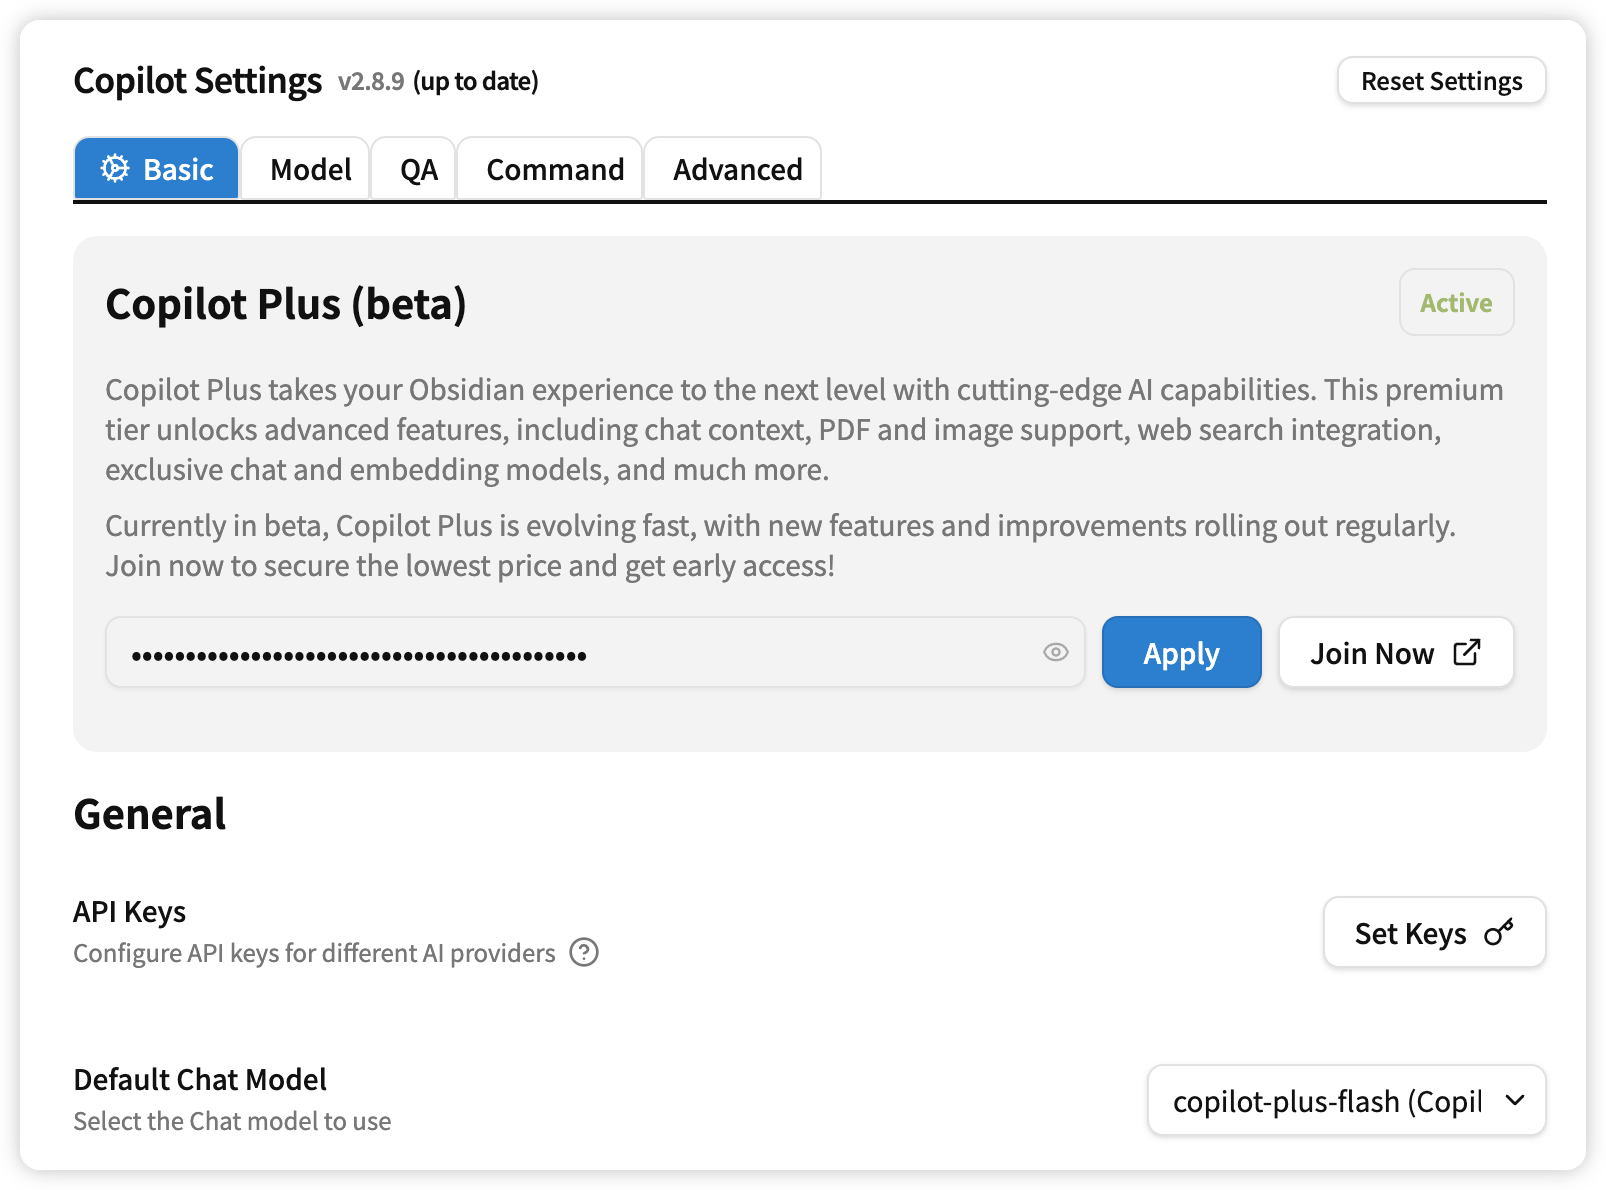The height and width of the screenshot is (1190, 1606).
Task: Click the eye icon to reveal license key
Action: click(x=1055, y=652)
